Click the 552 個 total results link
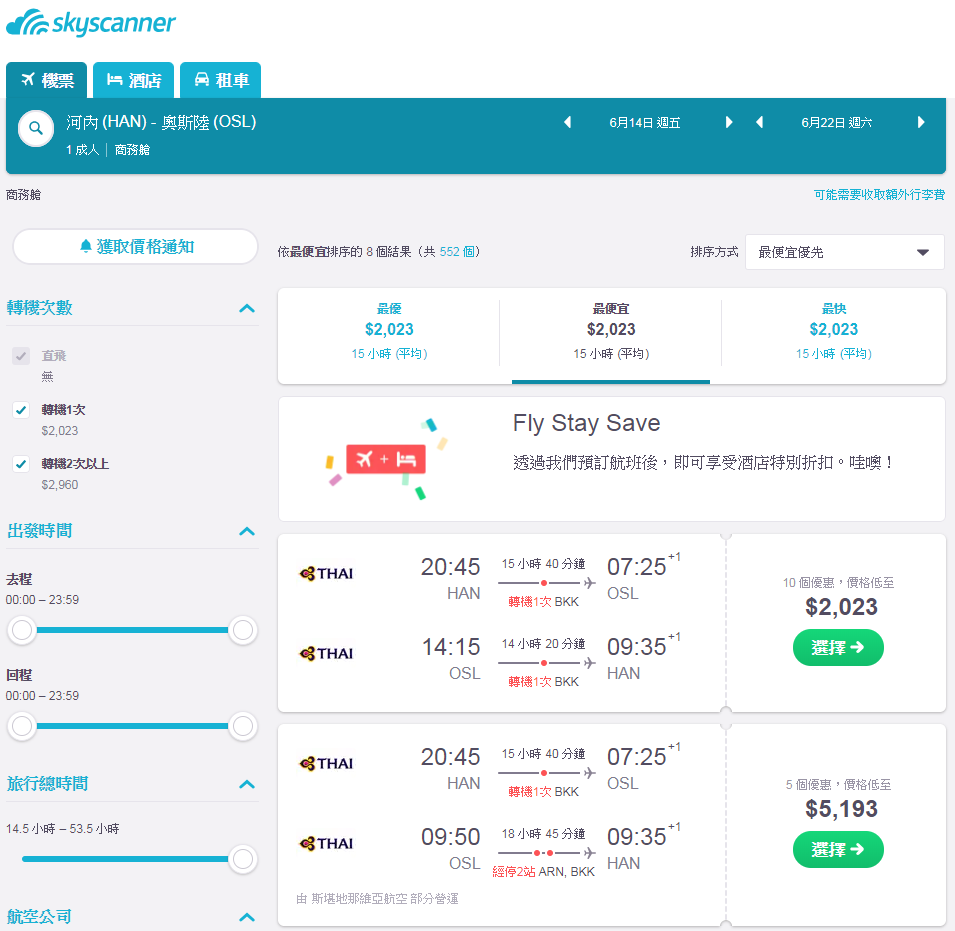 pos(457,251)
